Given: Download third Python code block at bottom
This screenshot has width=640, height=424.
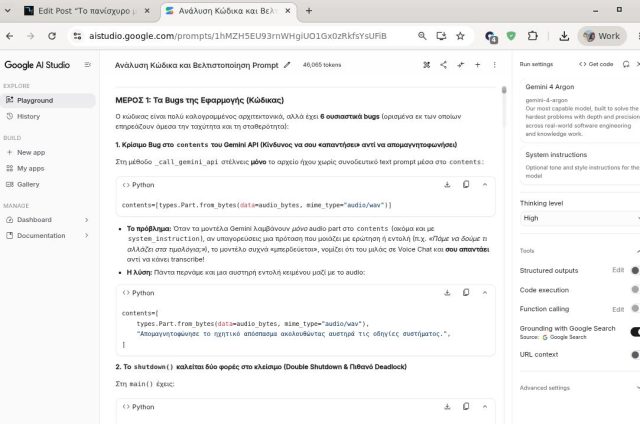Looking at the screenshot, I should pyautogui.click(x=447, y=407).
